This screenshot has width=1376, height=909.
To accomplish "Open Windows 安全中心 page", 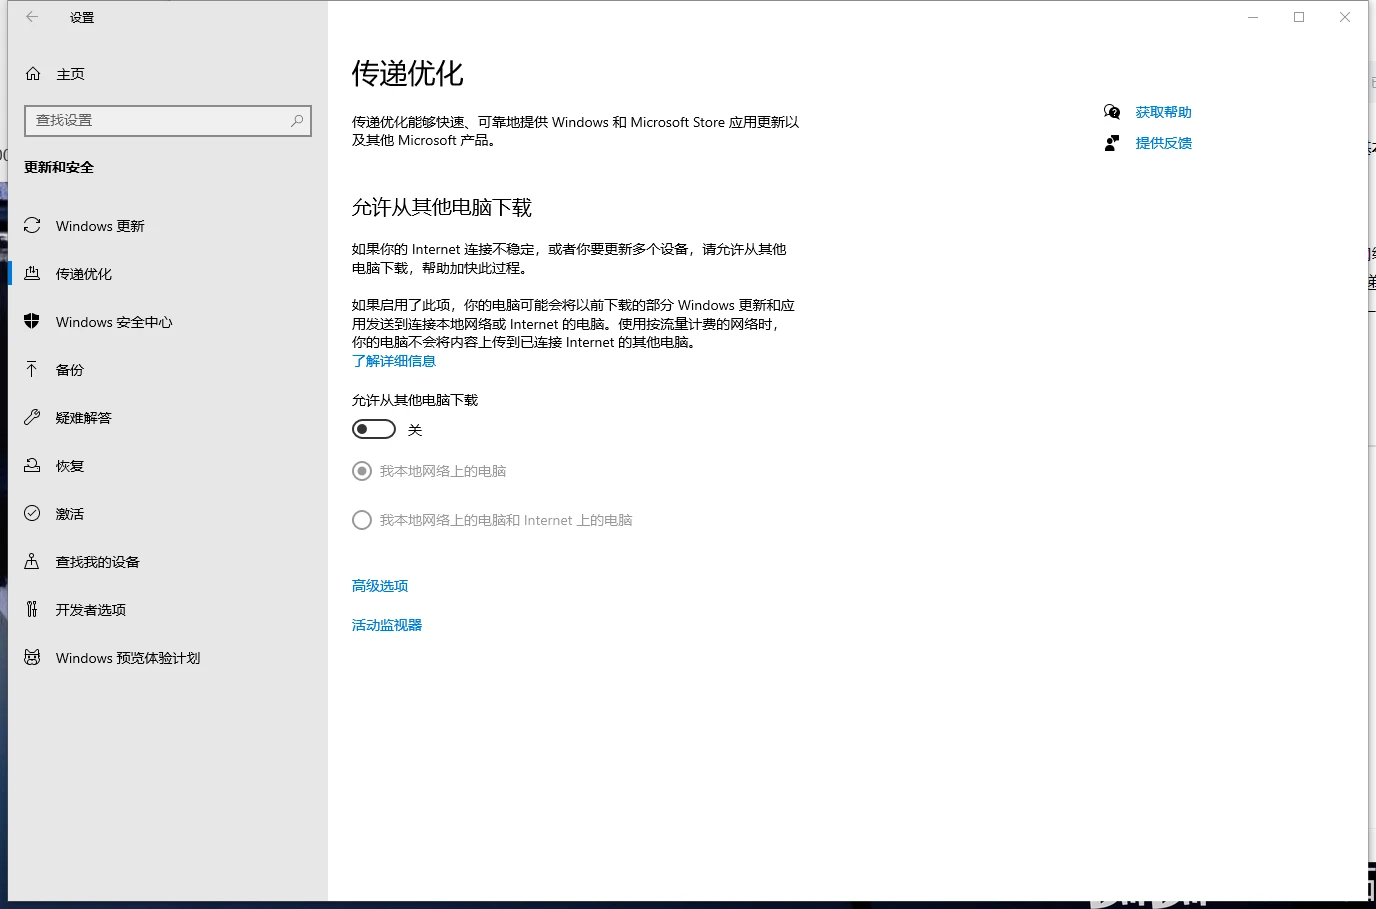I will [168, 322].
